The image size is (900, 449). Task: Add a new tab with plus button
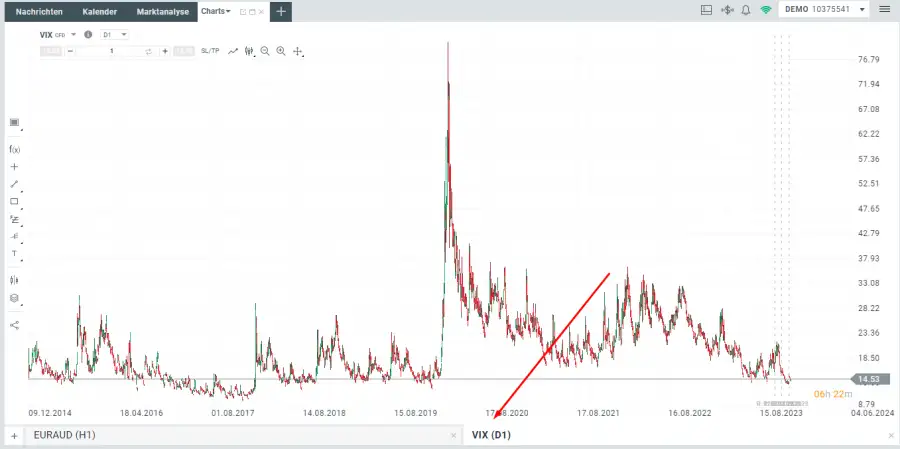click(x=281, y=11)
